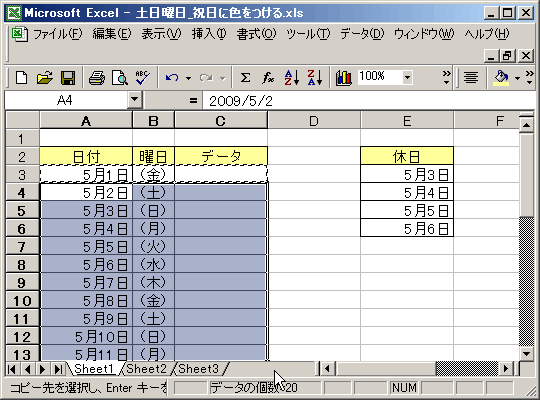This screenshot has height=400, width=540.
Task: Open the ヘルプ(H) menu
Action: (487, 34)
